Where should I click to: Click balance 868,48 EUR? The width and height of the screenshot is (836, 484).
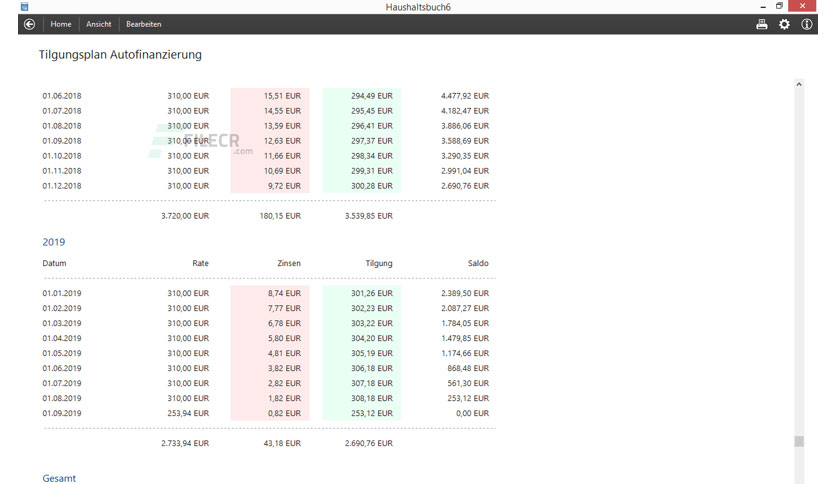click(x=468, y=368)
